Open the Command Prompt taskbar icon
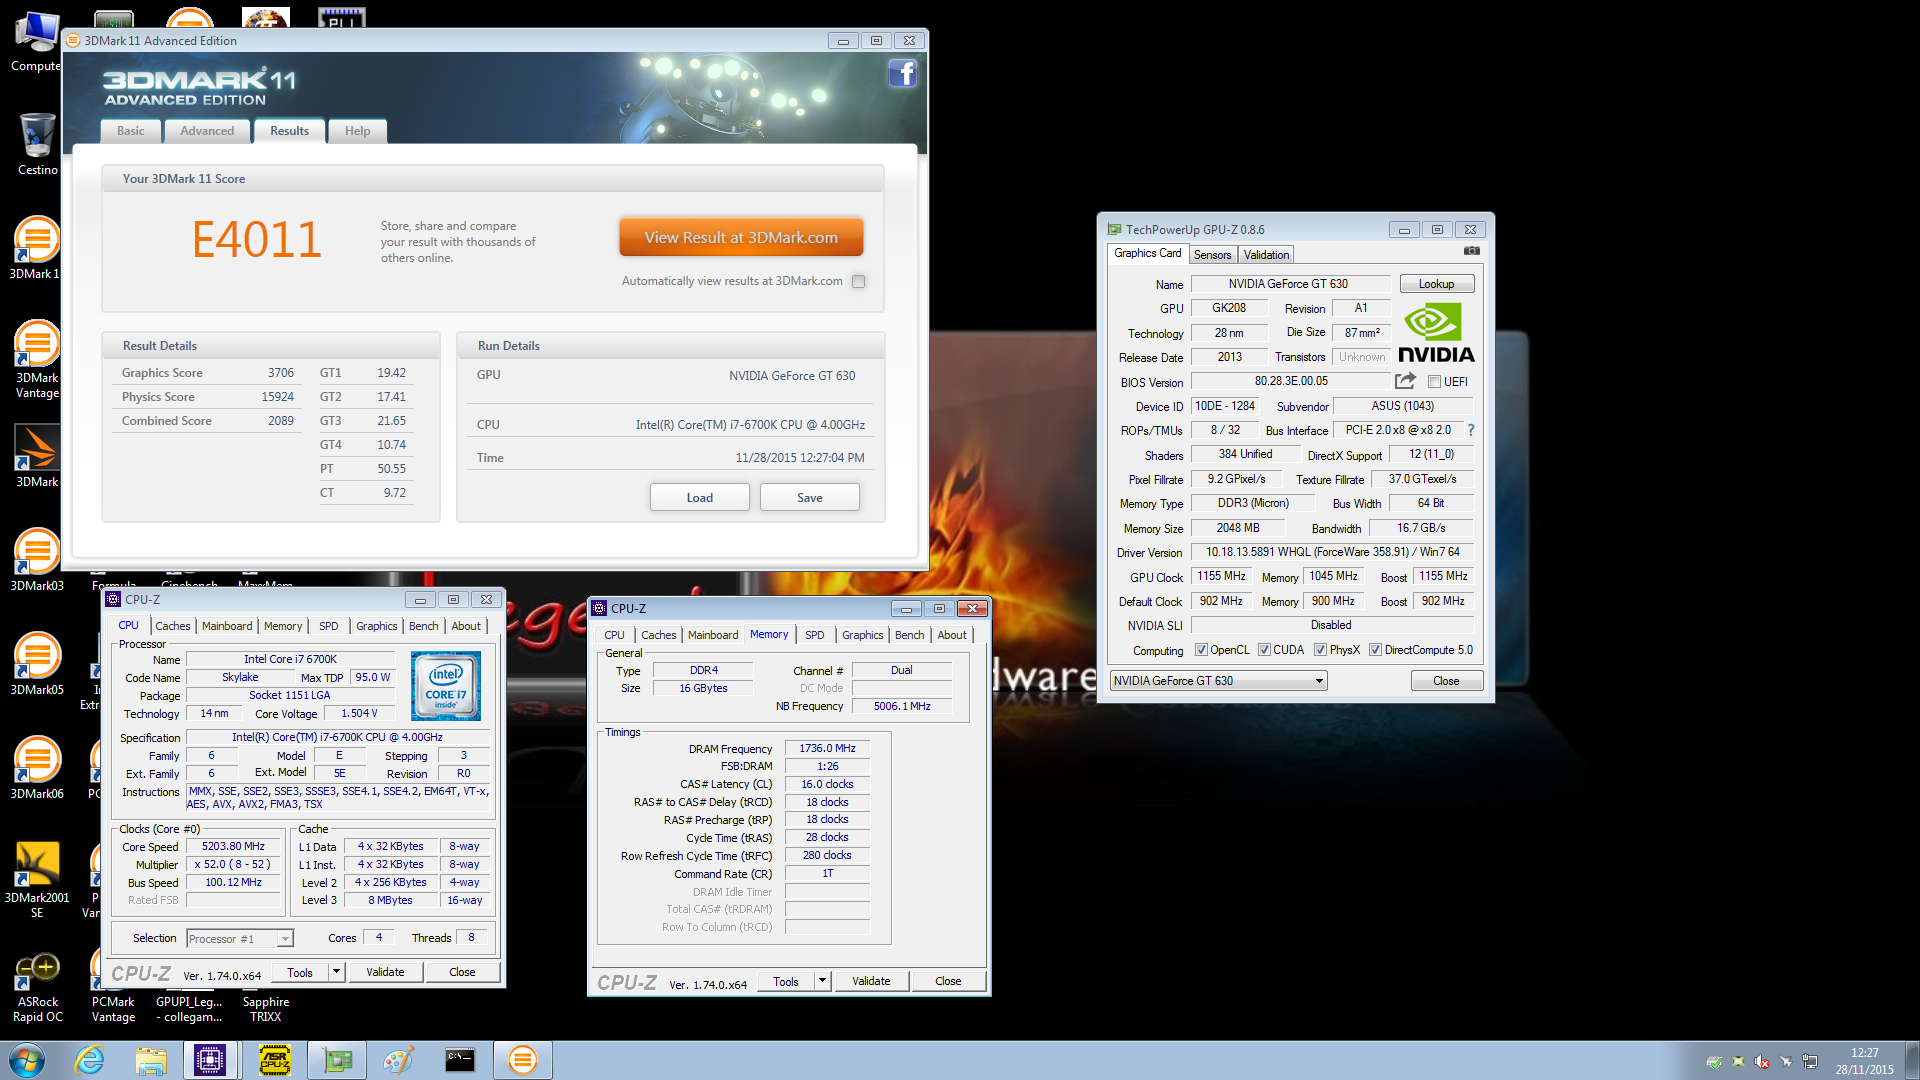 click(460, 1060)
